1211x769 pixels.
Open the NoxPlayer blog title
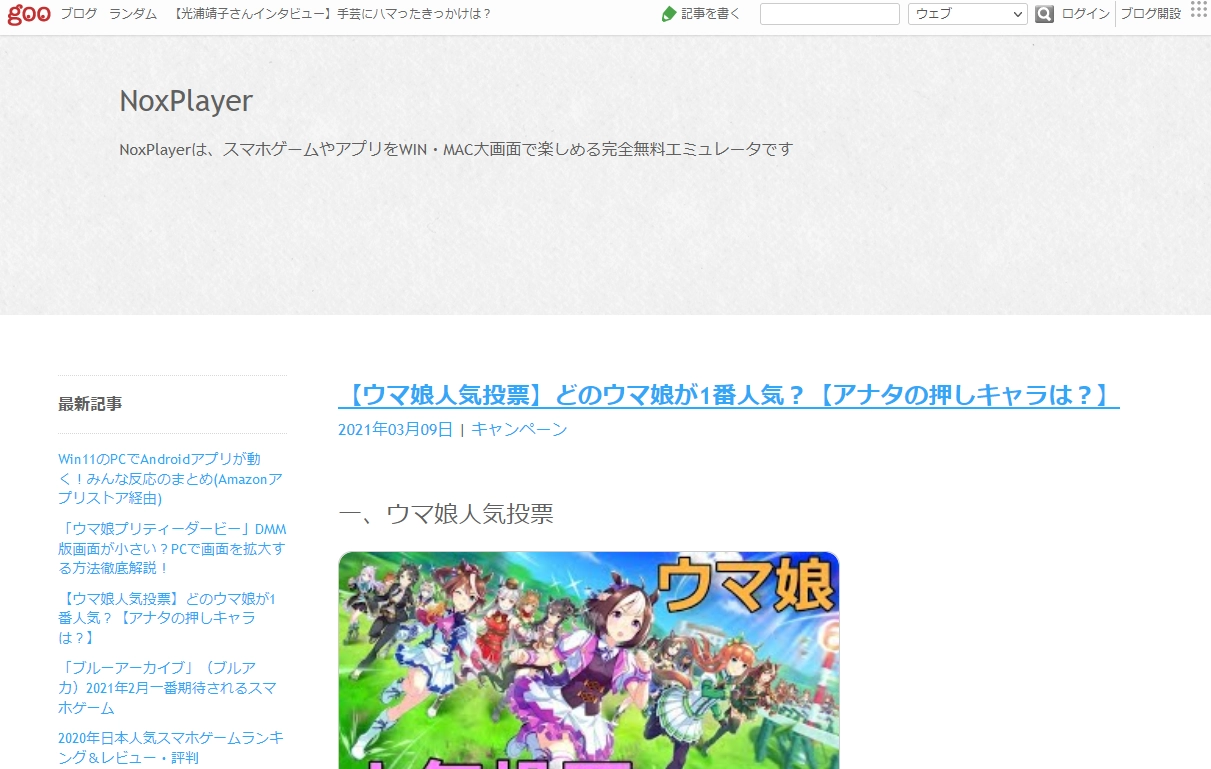coord(186,101)
